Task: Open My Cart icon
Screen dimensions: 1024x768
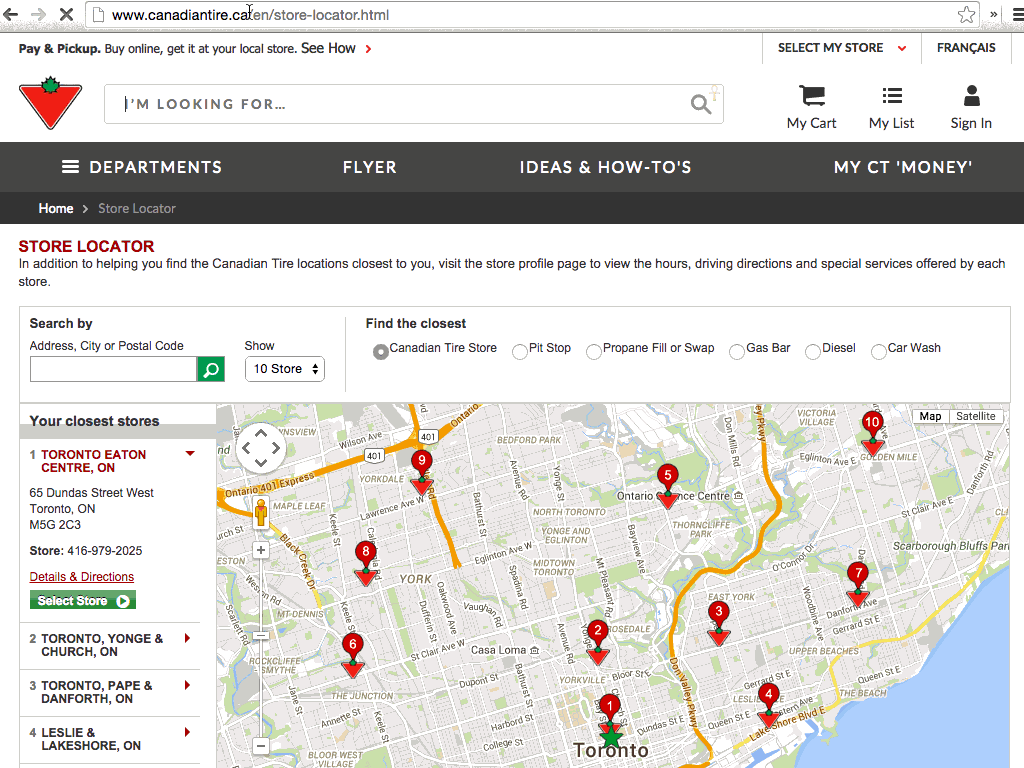Action: pyautogui.click(x=811, y=96)
